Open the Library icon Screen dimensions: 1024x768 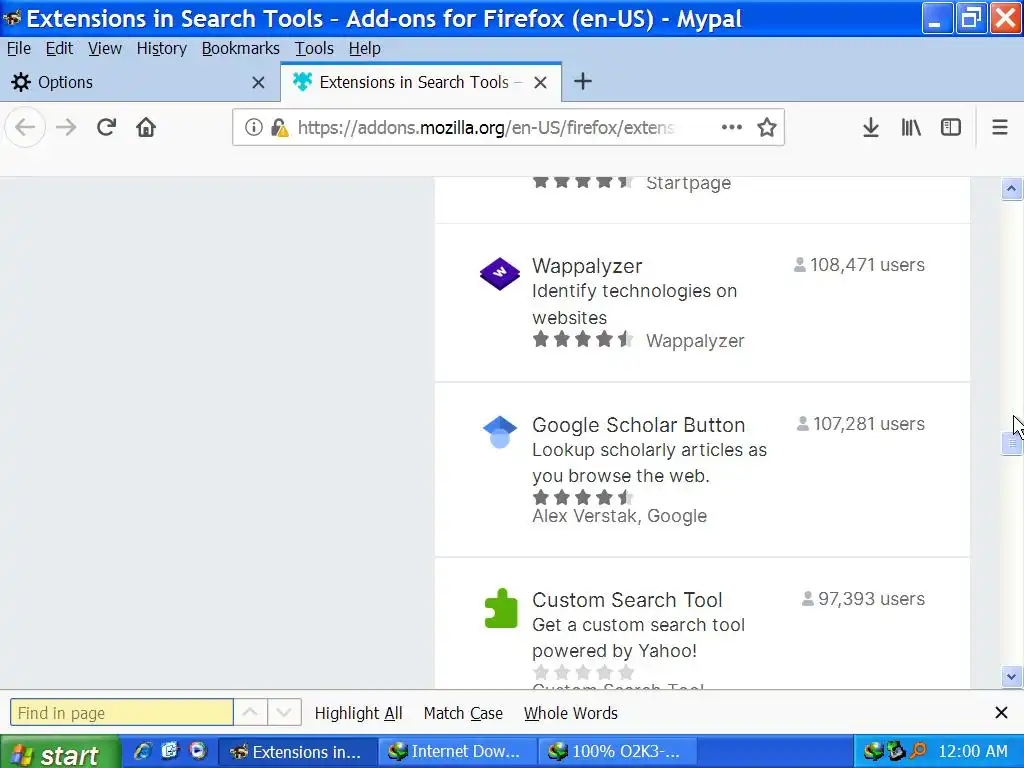point(911,127)
